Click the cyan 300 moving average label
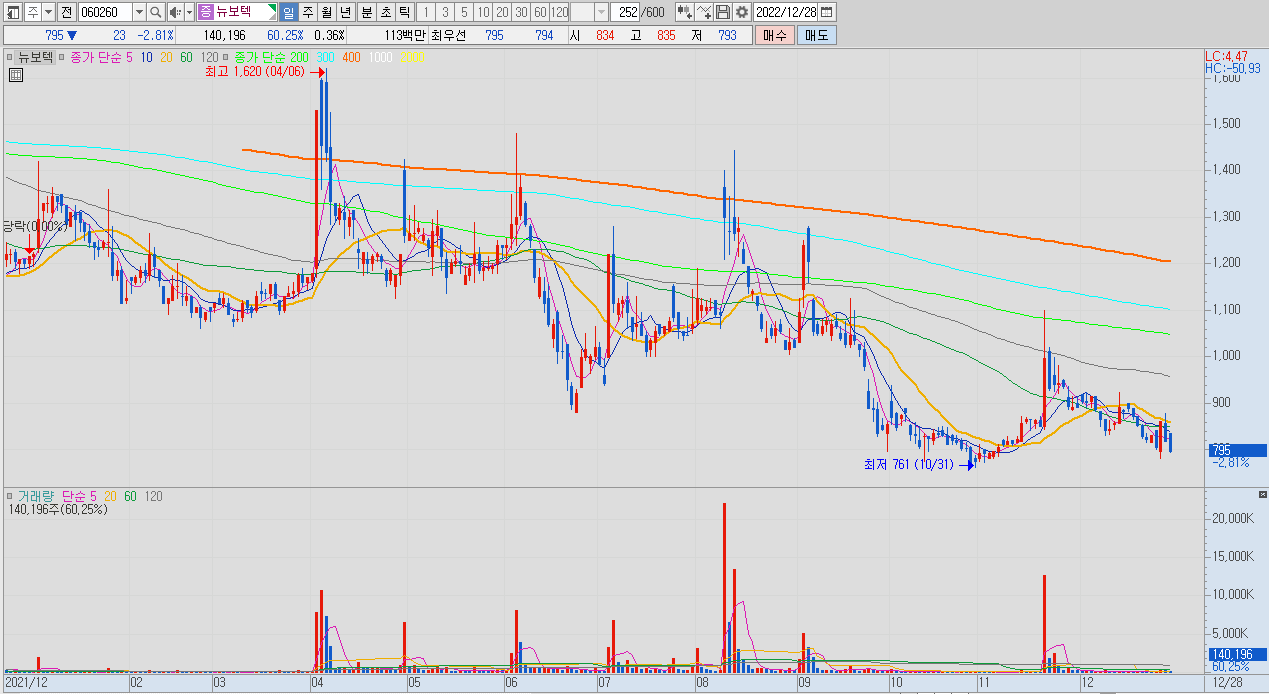 (x=325, y=58)
